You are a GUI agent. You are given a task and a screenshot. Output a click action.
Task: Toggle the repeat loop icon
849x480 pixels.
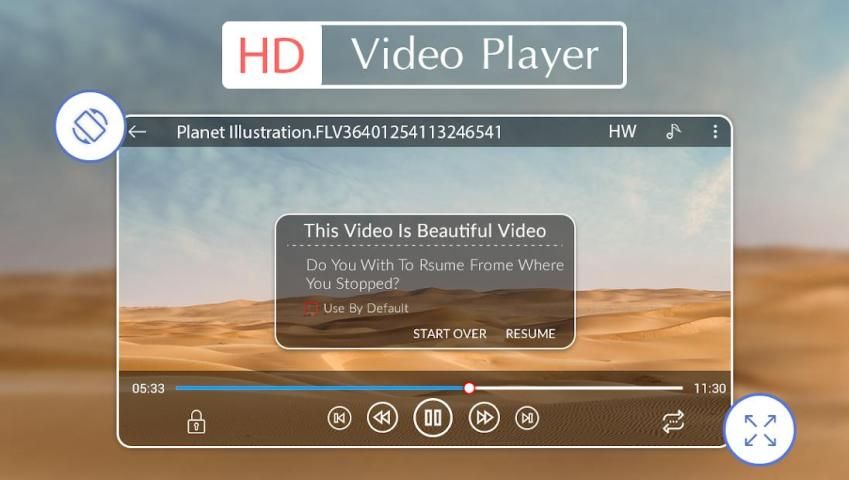pos(673,422)
